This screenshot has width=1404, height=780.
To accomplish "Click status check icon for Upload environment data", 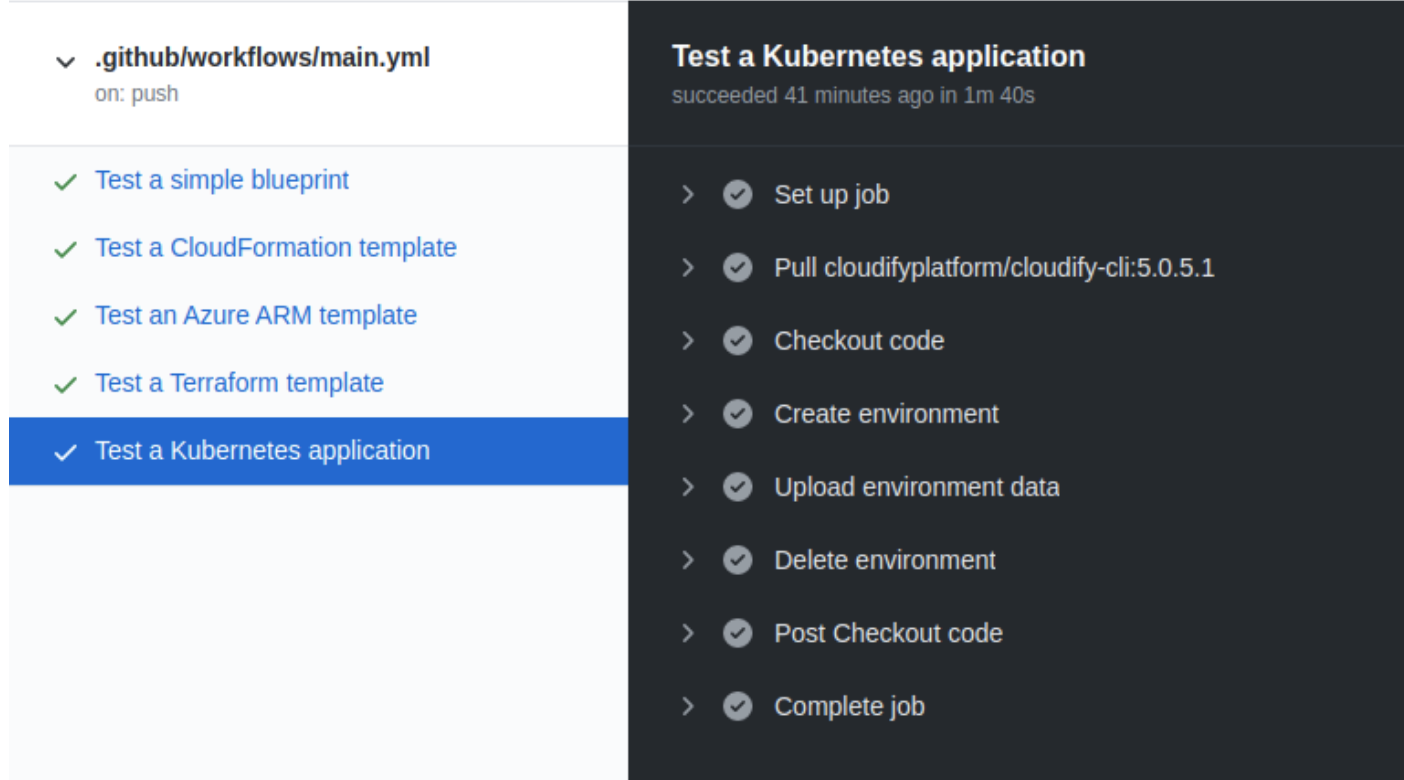I will click(x=738, y=486).
